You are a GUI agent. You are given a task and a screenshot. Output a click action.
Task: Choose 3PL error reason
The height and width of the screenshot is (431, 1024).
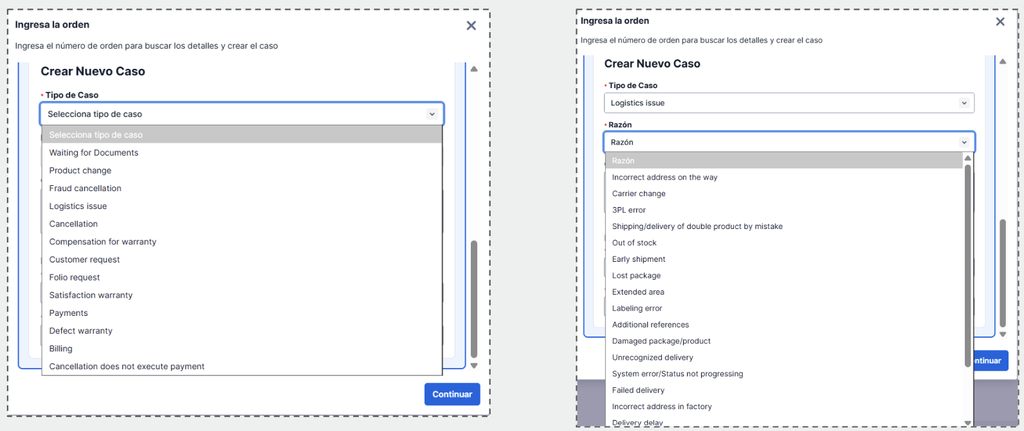[629, 210]
